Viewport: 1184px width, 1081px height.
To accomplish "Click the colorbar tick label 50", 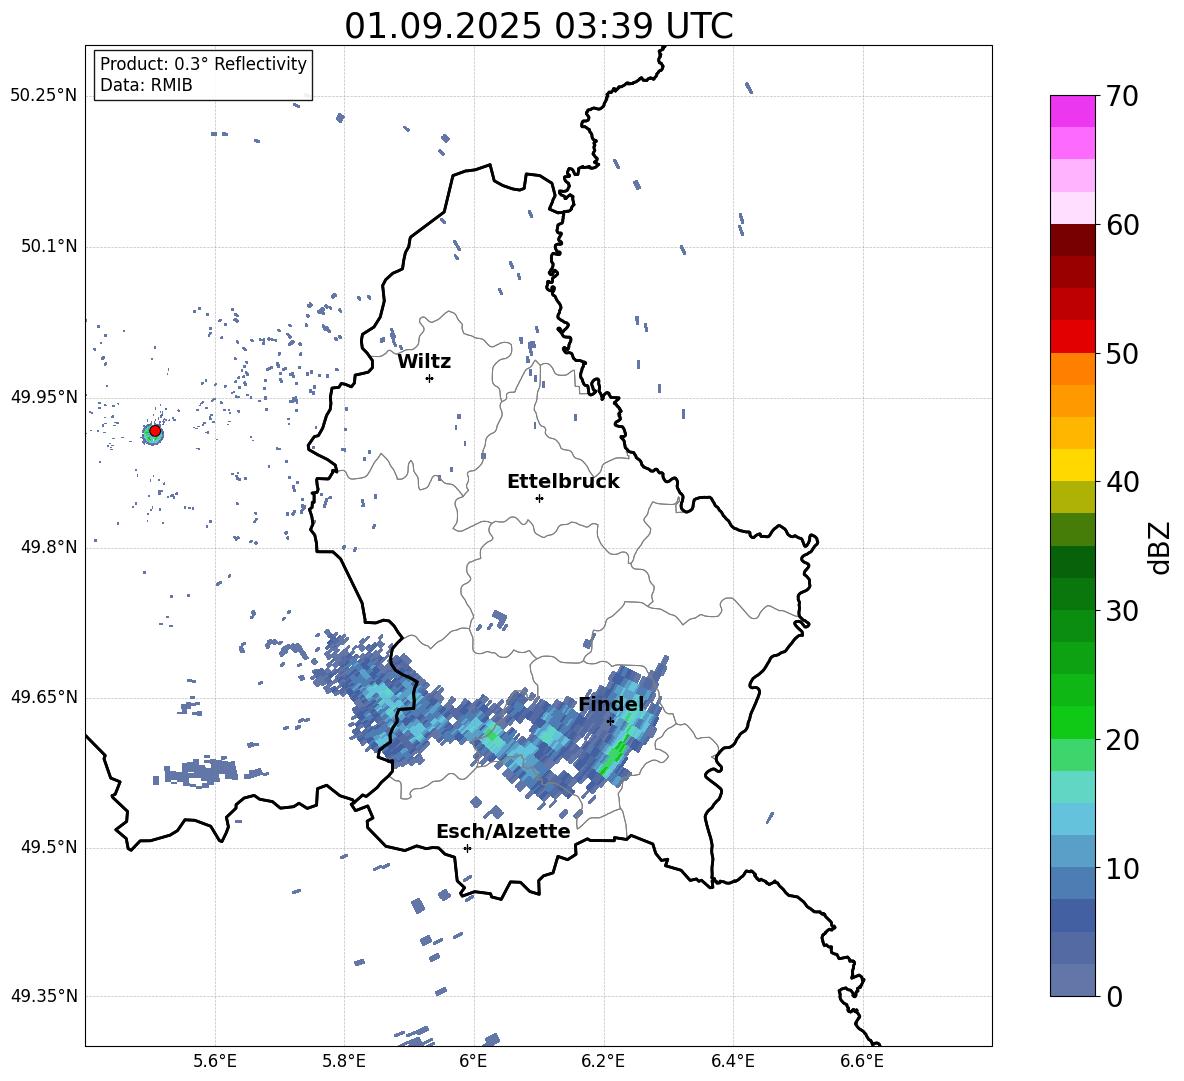I will (1122, 353).
